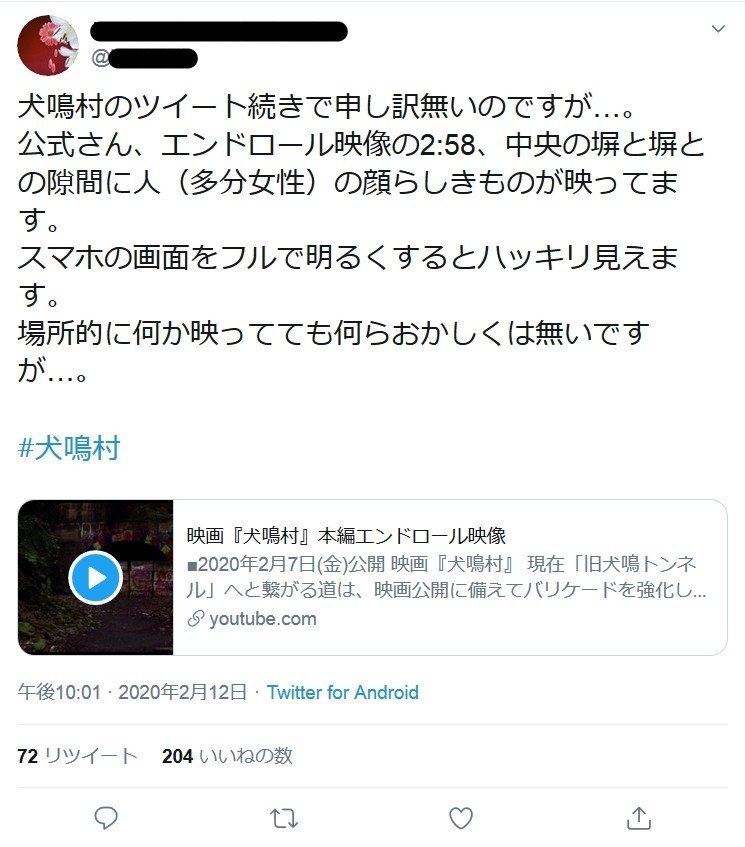Open the tunnel video thumbnail
This screenshot has width=745, height=847.
coord(96,577)
